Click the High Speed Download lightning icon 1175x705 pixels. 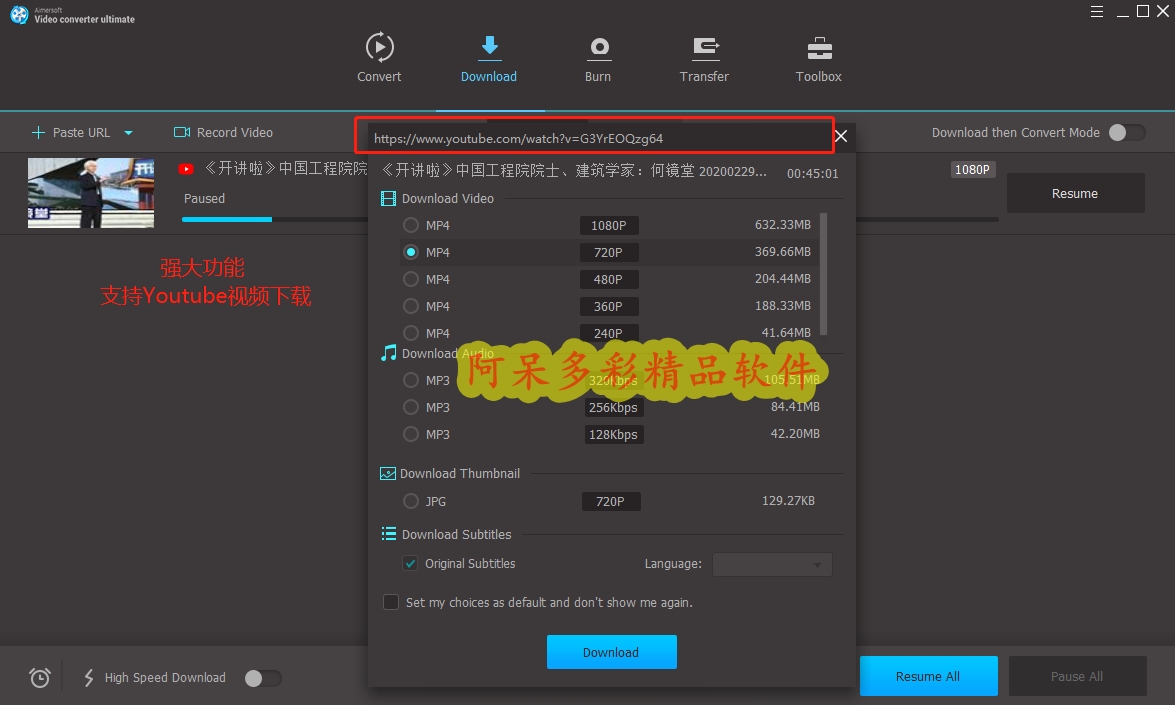[88, 677]
